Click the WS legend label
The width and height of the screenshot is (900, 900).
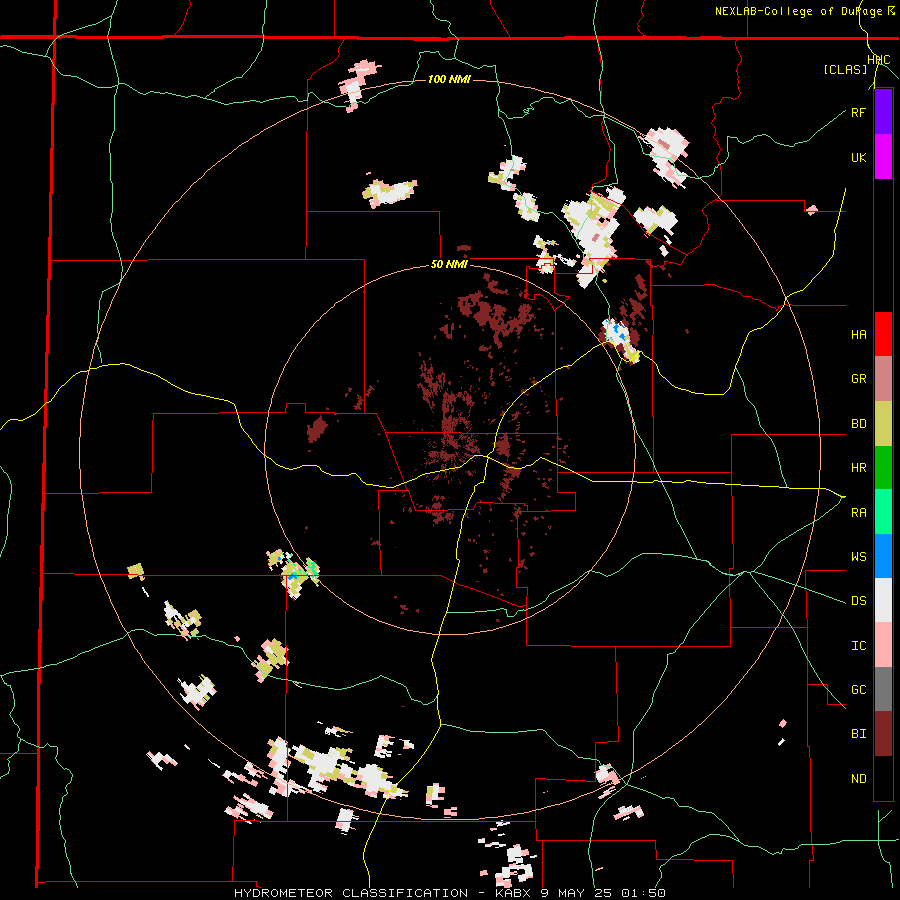[858, 557]
